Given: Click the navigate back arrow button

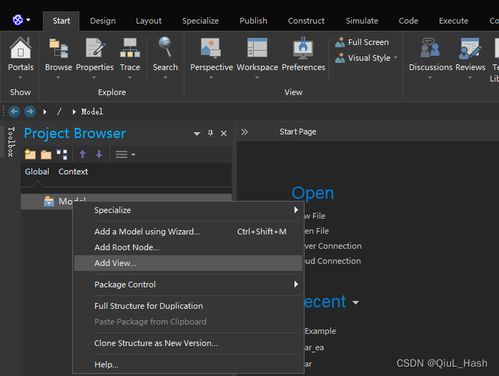Looking at the screenshot, I should 14,112.
